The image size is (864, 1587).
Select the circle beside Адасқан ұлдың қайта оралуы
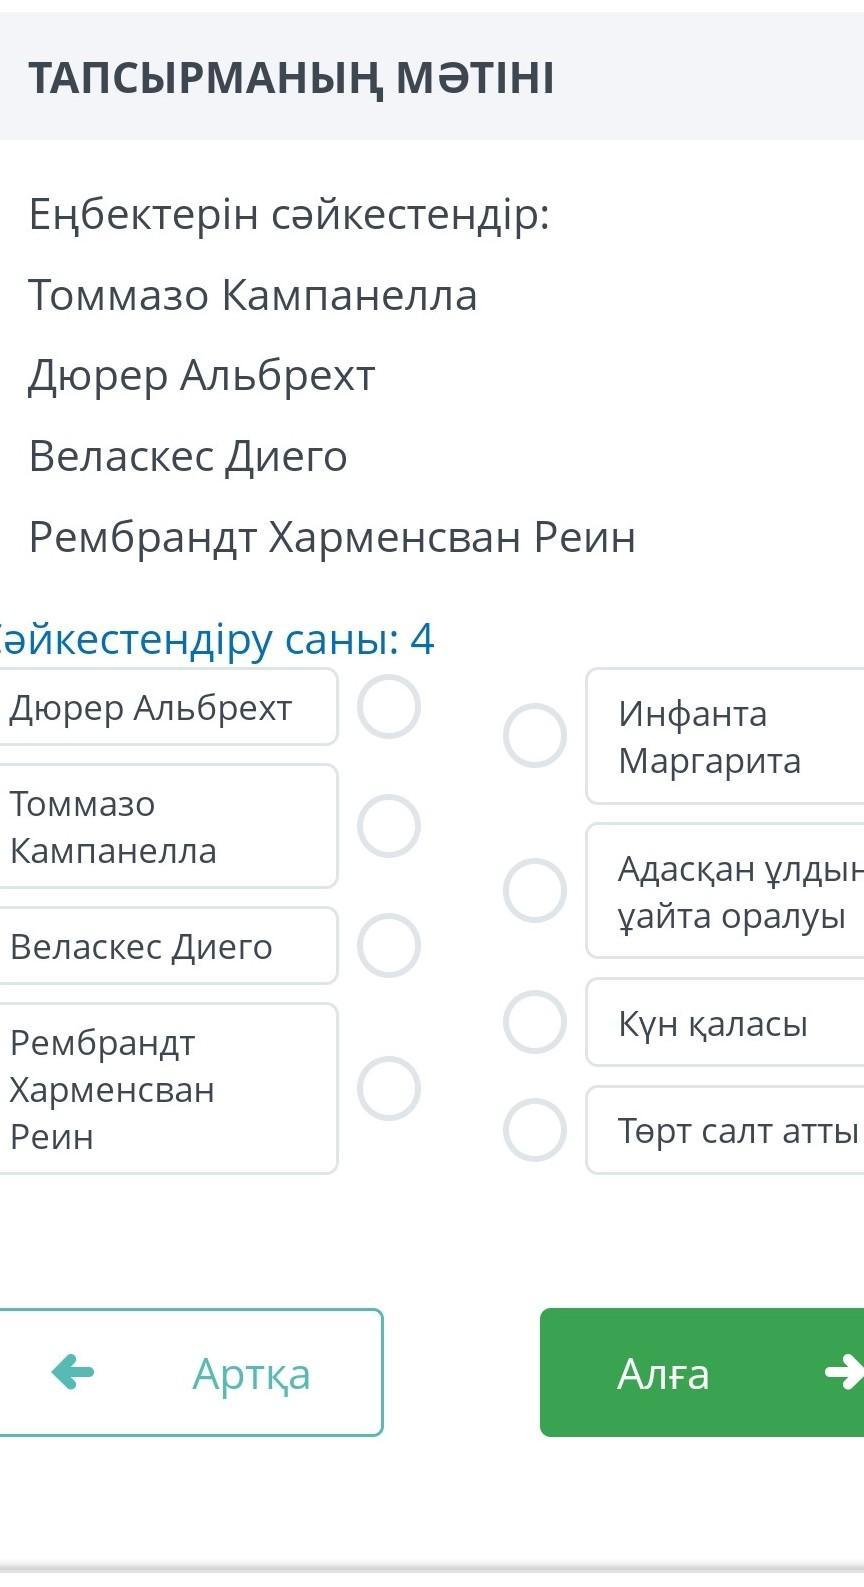(535, 890)
